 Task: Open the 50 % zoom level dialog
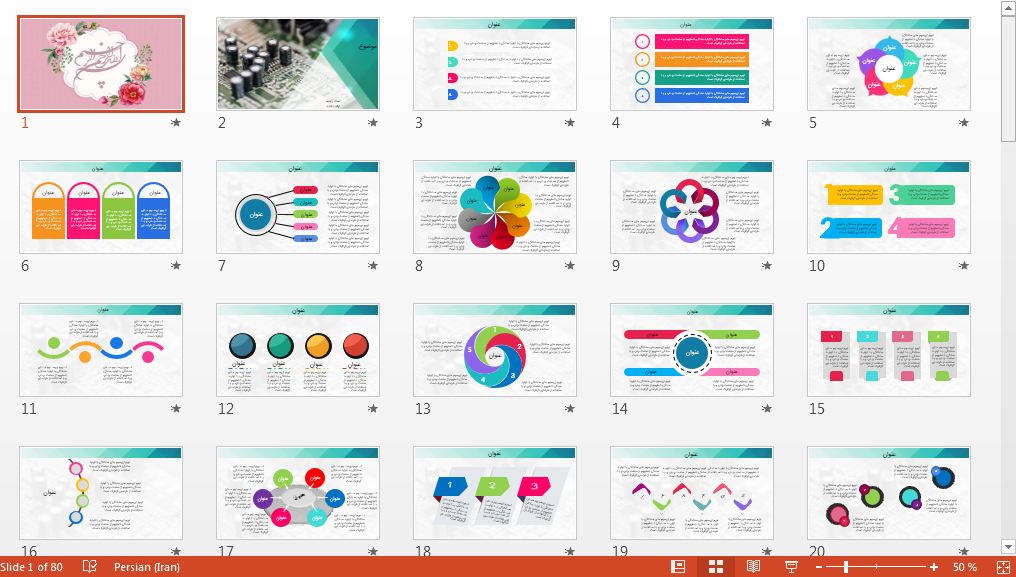(964, 567)
